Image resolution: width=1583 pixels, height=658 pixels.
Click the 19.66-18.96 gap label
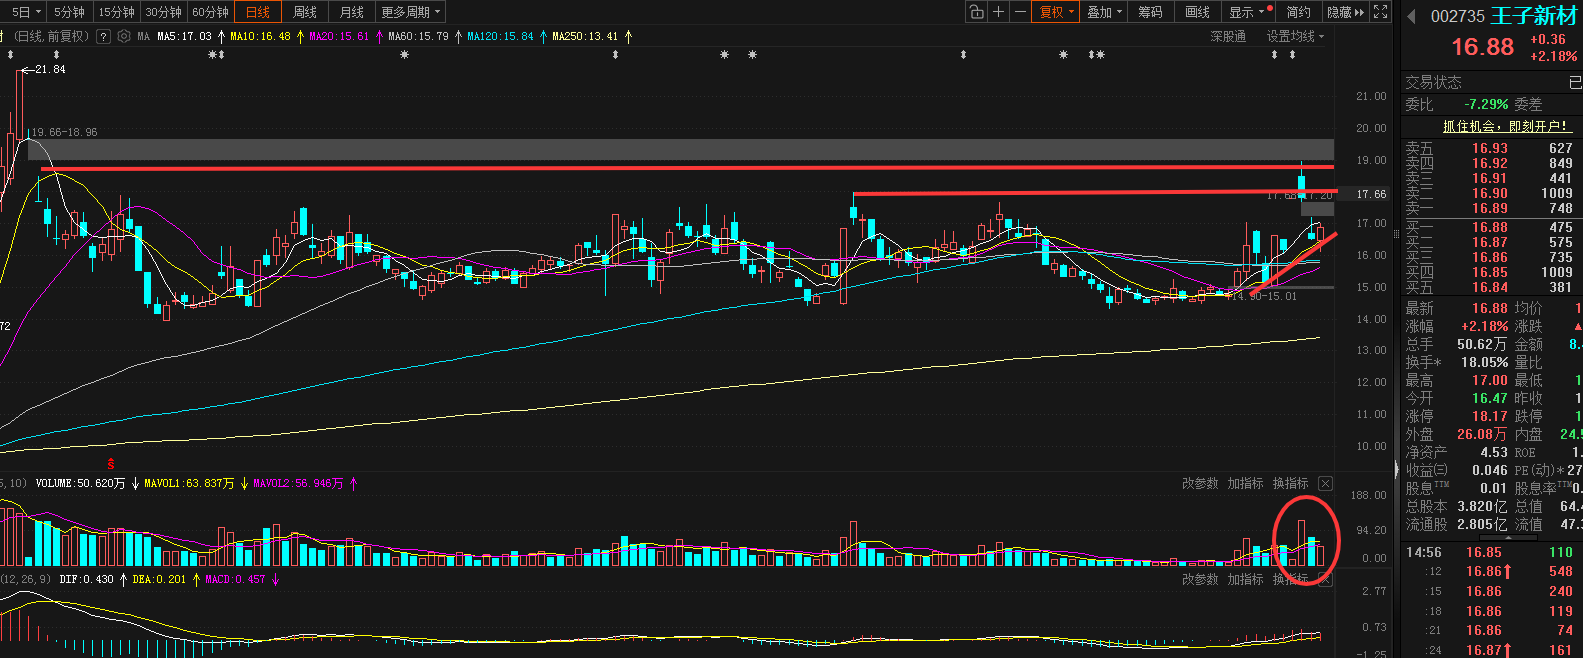[63, 132]
